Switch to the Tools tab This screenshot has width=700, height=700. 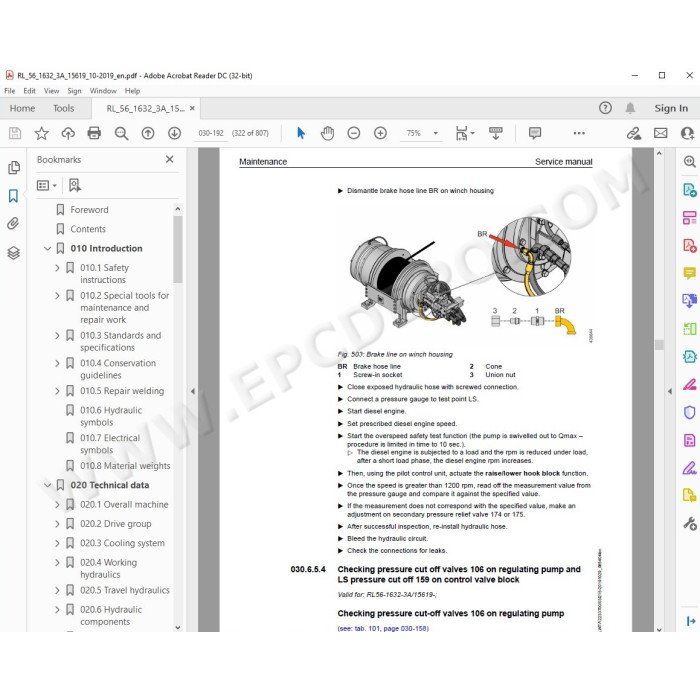pyautogui.click(x=63, y=108)
